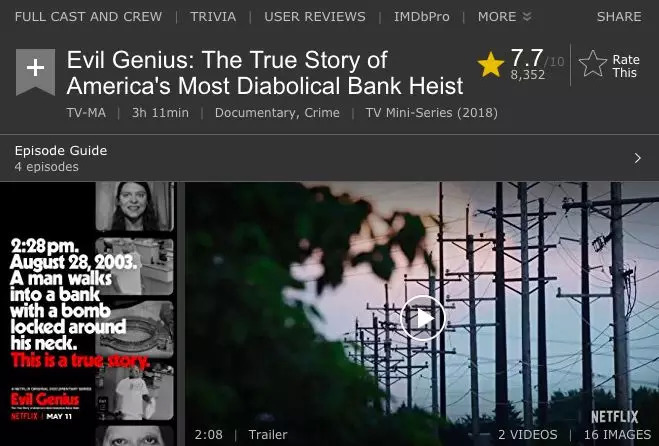Click the Trailer label under the video
Screen dimensions: 659x446
click(268, 434)
